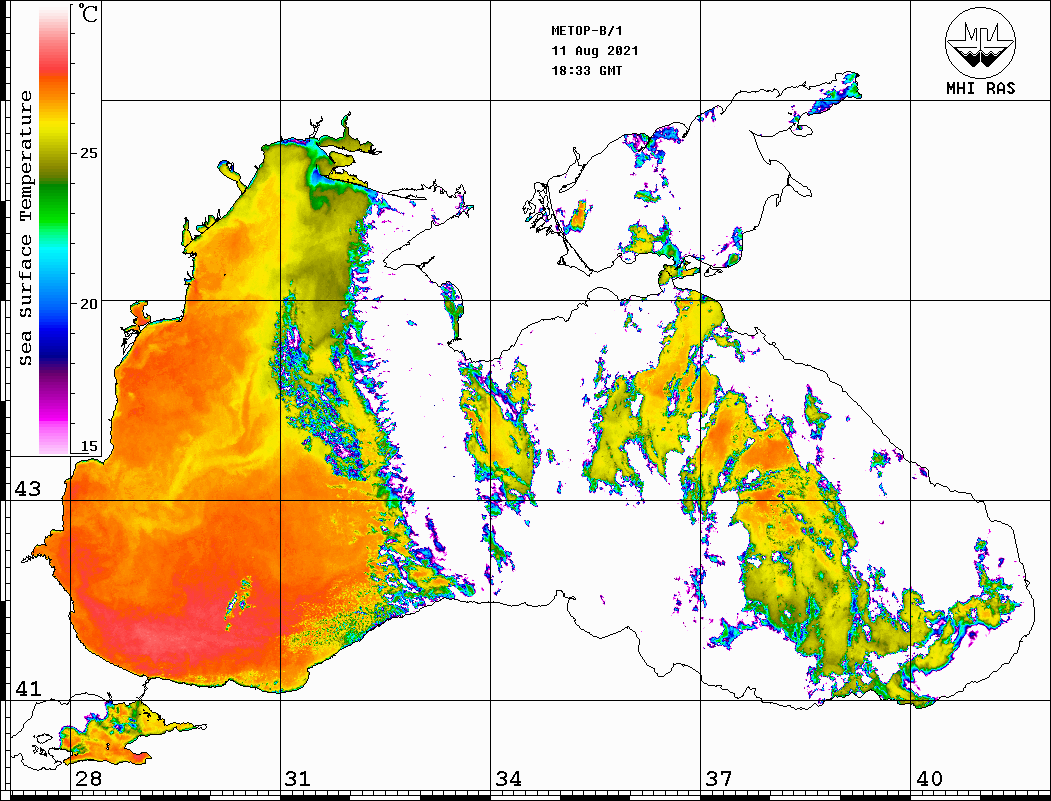Image resolution: width=1051 pixels, height=801 pixels.
Task: Click the longitude label 37
Action: point(719,779)
